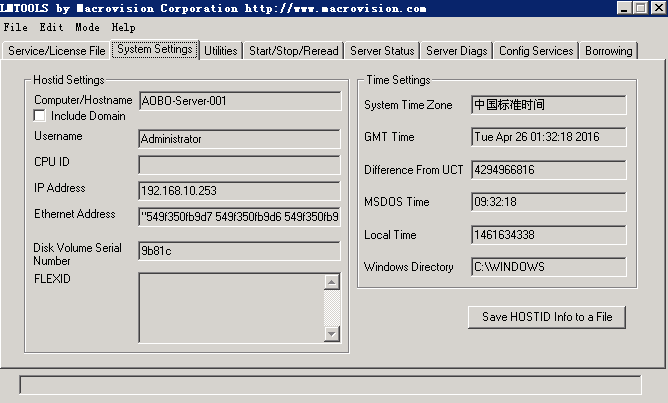Click the Ethernet Address field
Image resolution: width=668 pixels, height=403 pixels.
(239, 217)
